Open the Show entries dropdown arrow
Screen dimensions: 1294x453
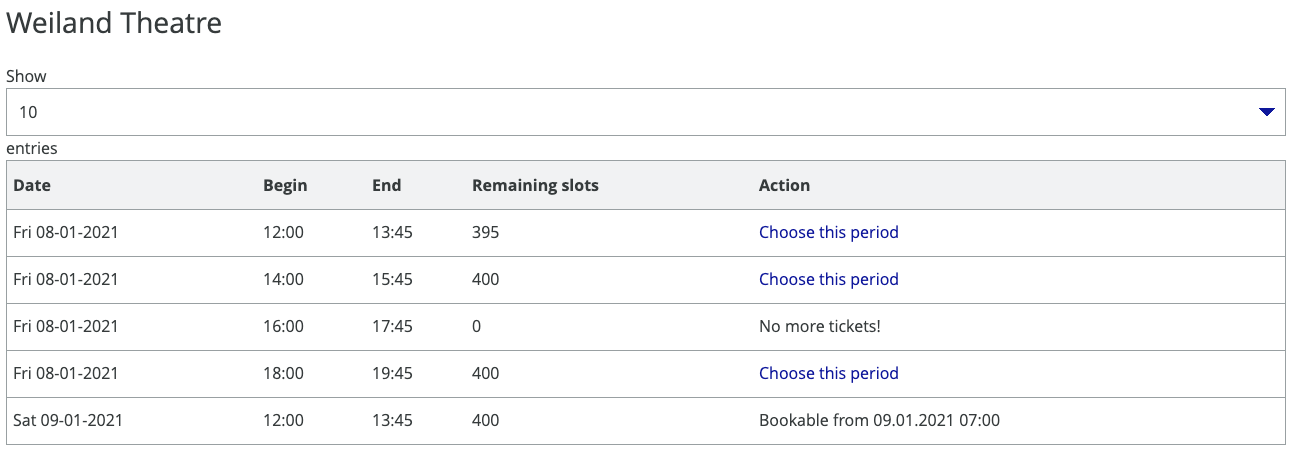1266,112
